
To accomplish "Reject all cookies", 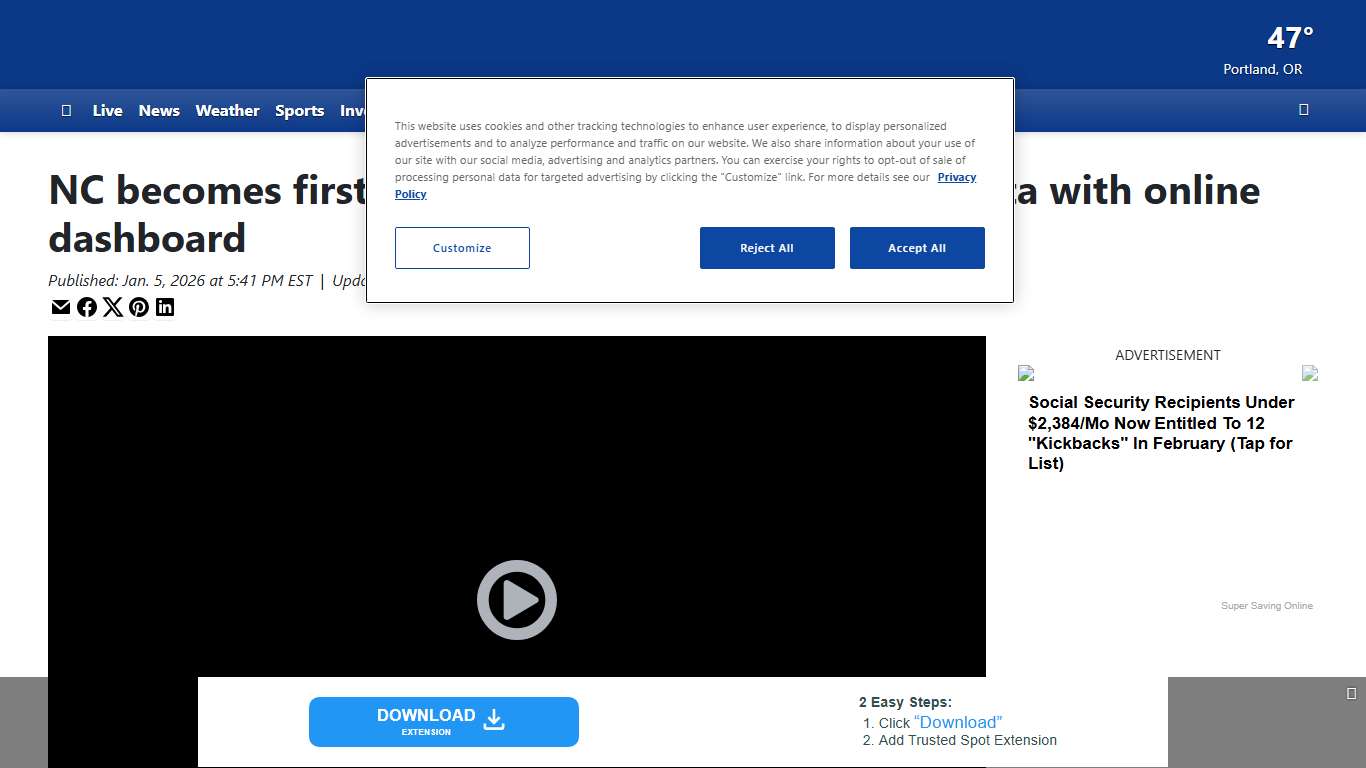I will tap(767, 248).
